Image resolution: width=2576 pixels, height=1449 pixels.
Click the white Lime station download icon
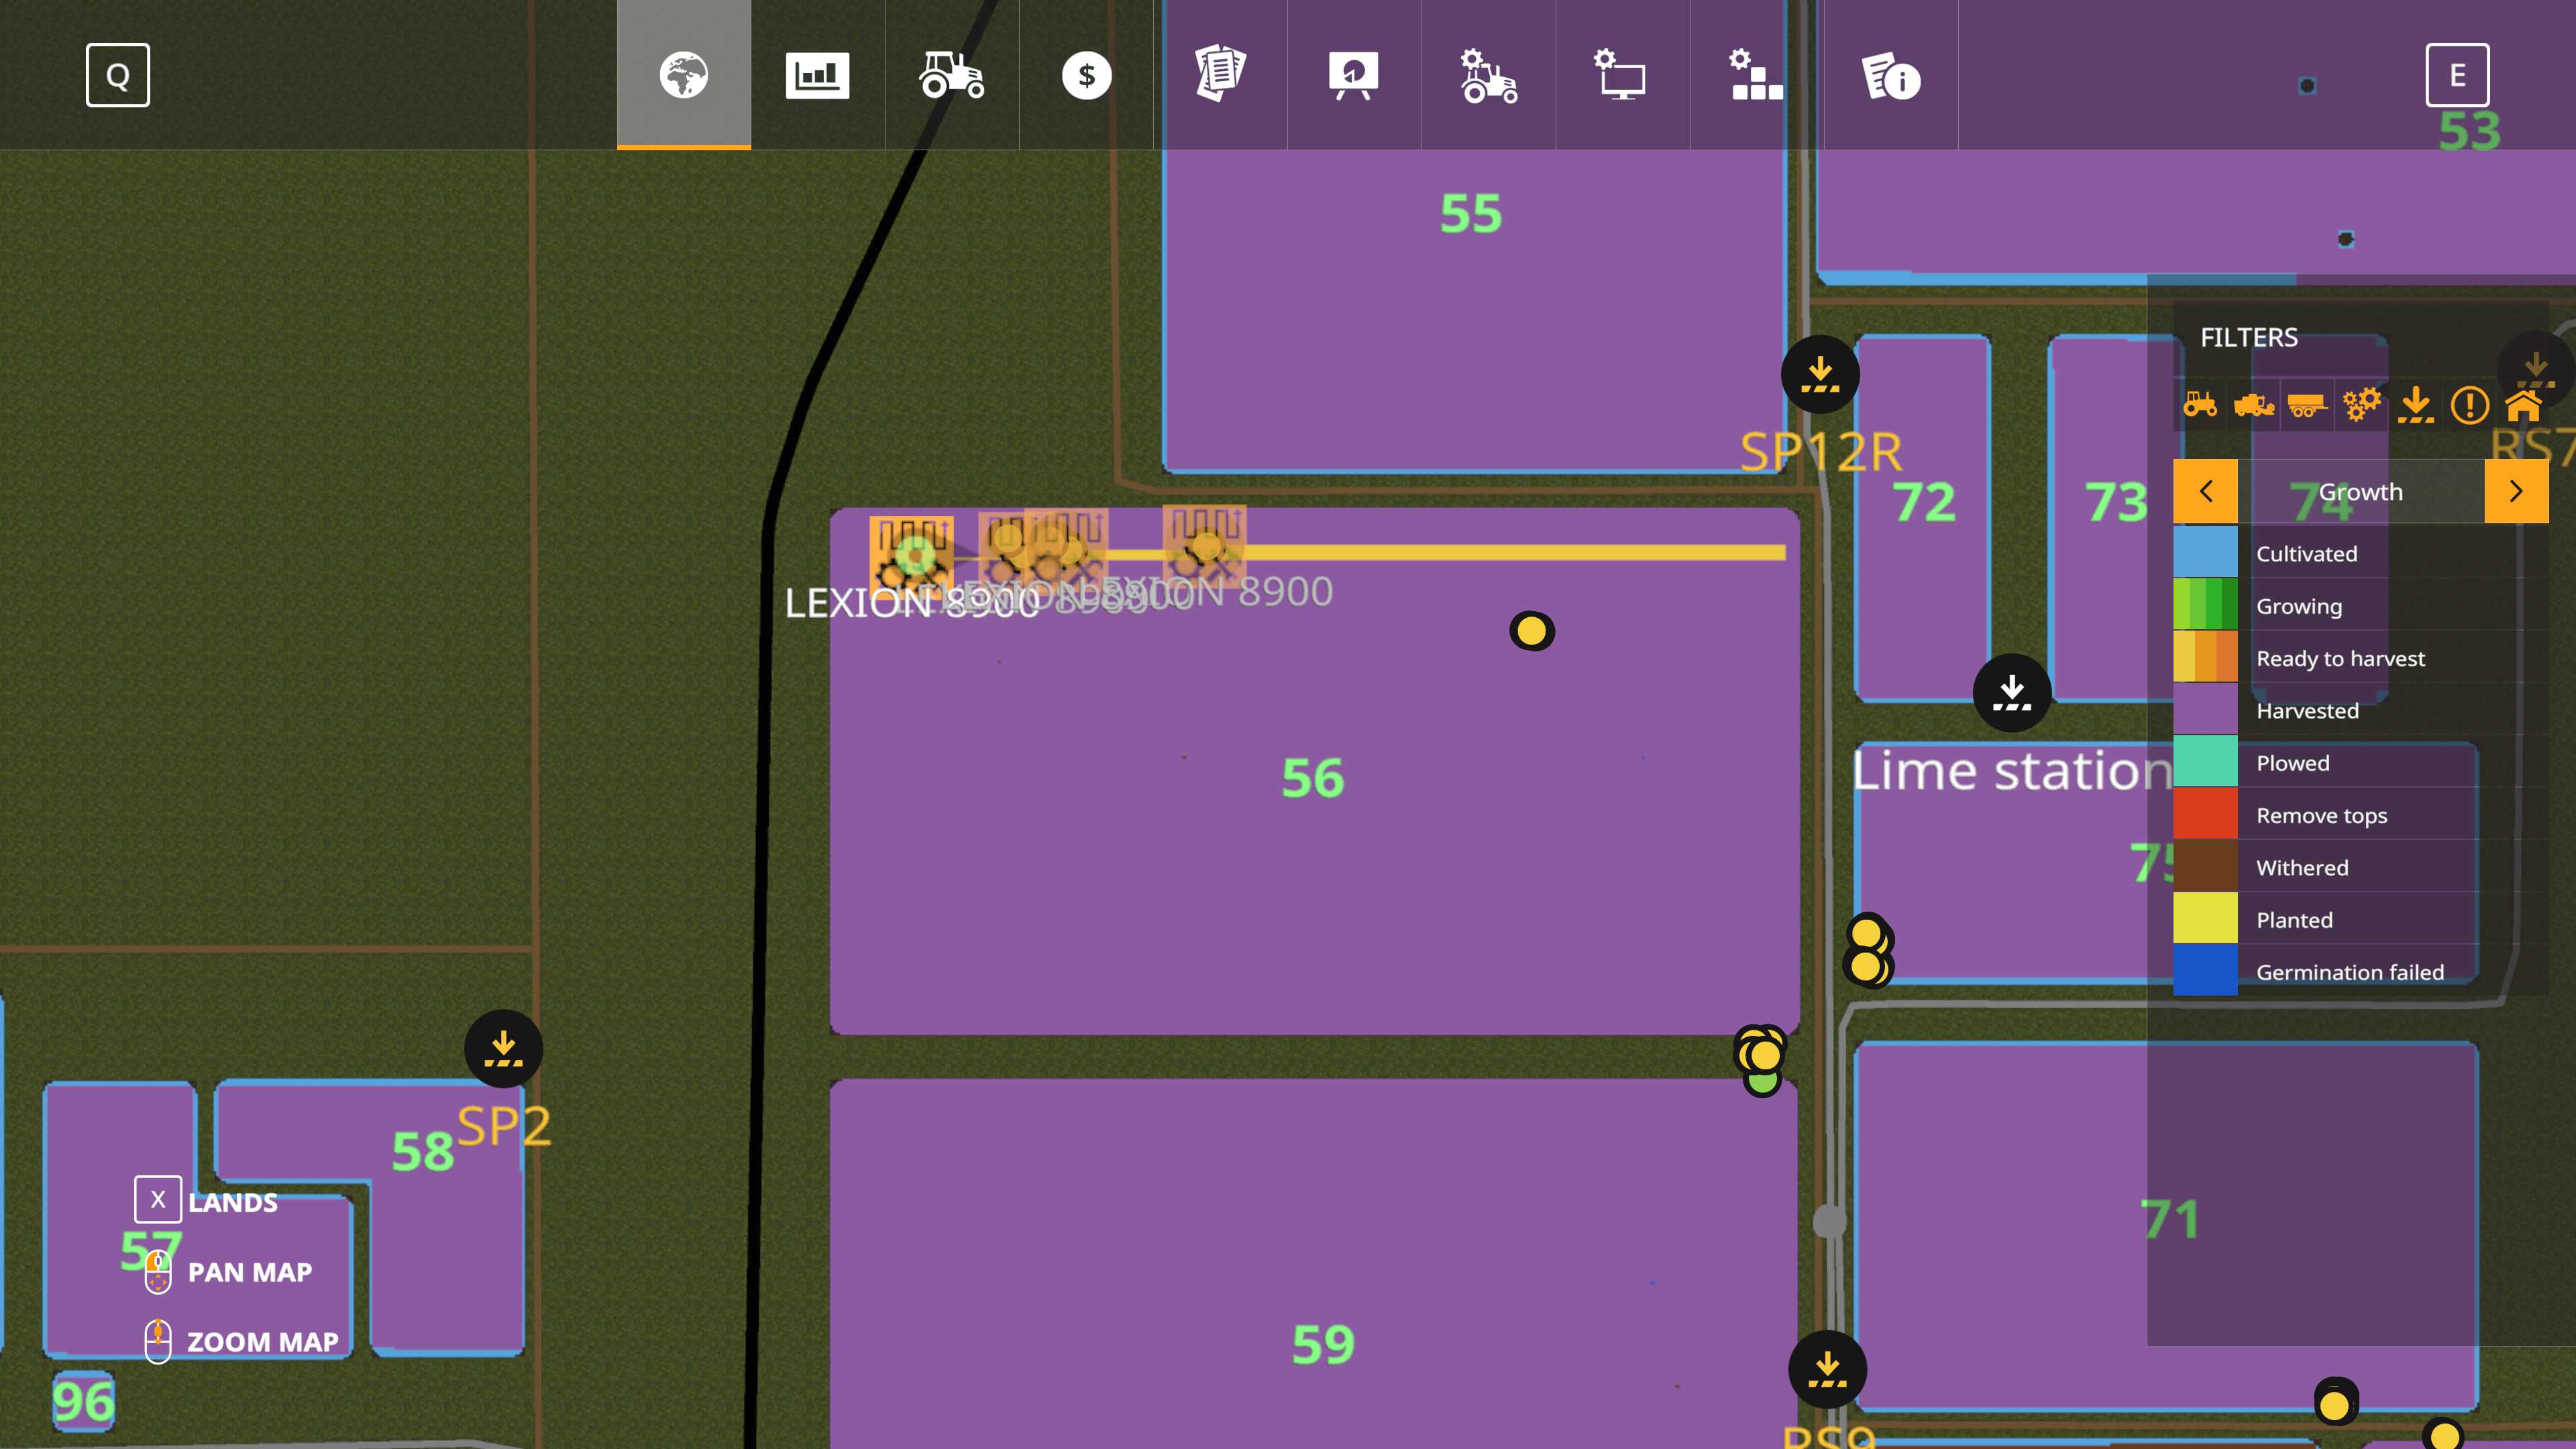(2012, 692)
